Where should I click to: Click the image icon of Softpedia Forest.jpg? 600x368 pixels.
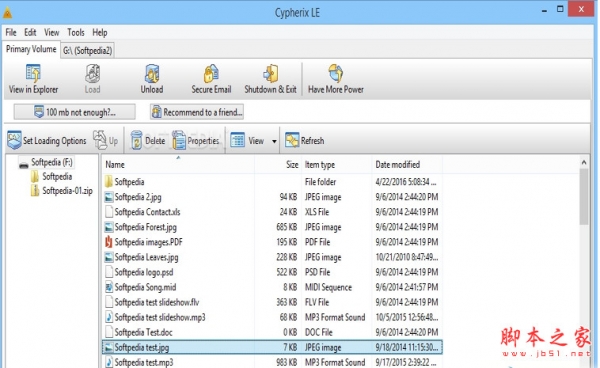[109, 227]
